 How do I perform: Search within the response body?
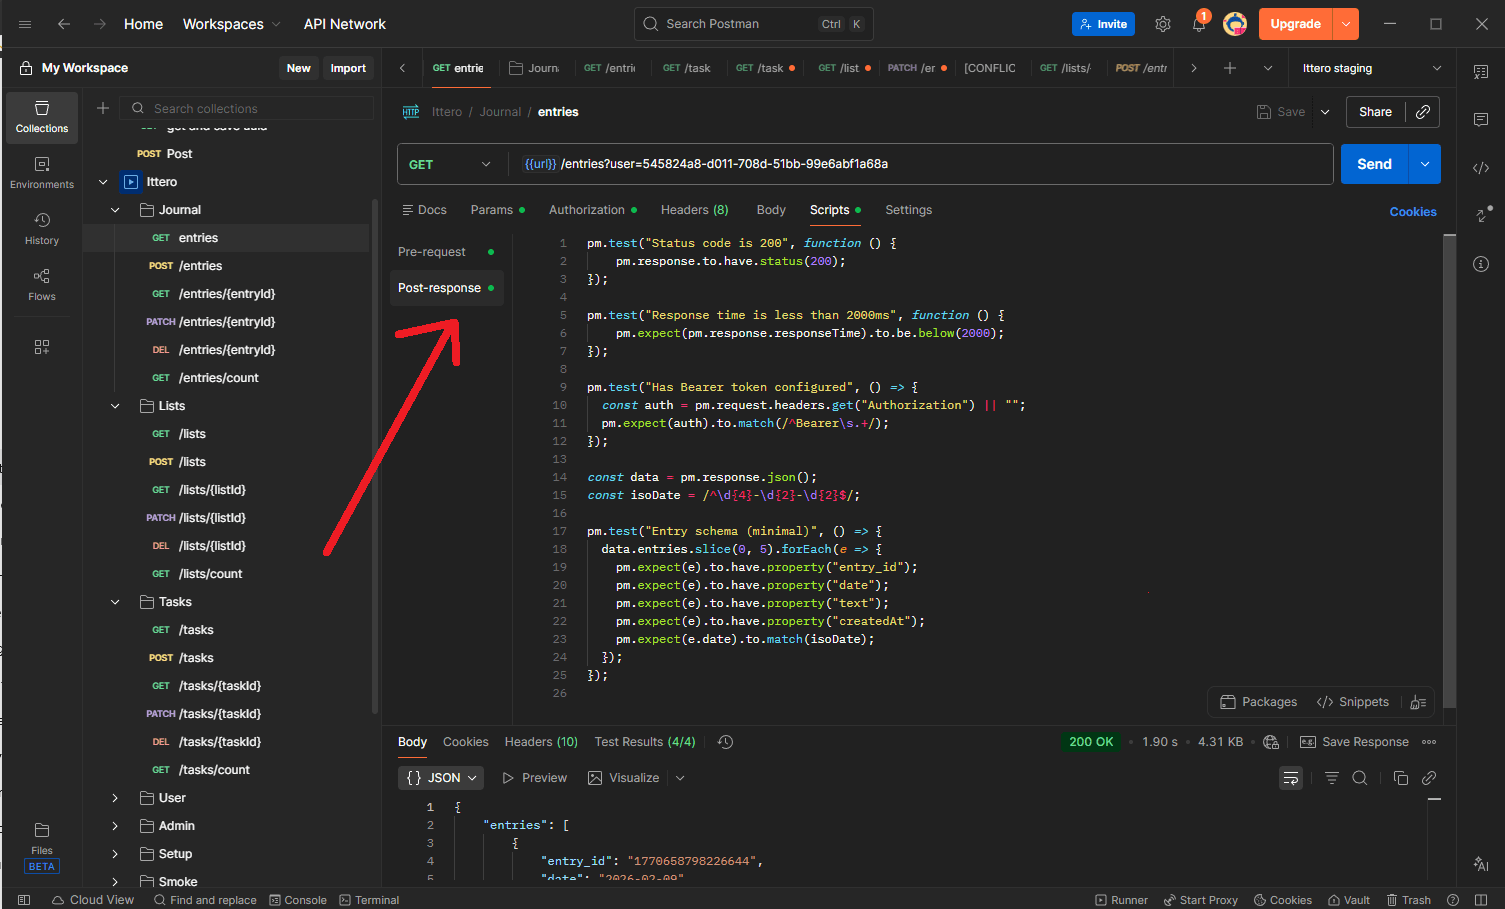pos(1360,778)
